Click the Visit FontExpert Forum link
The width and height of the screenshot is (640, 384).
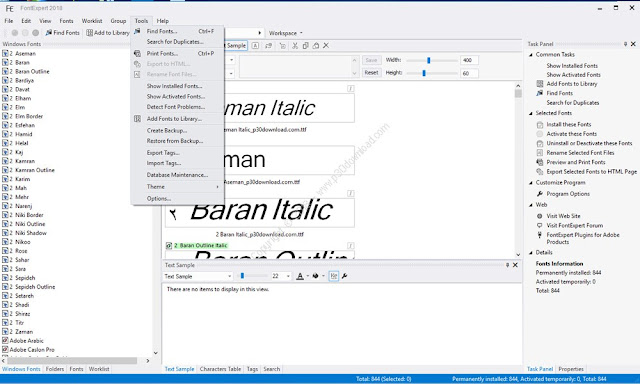(575, 225)
